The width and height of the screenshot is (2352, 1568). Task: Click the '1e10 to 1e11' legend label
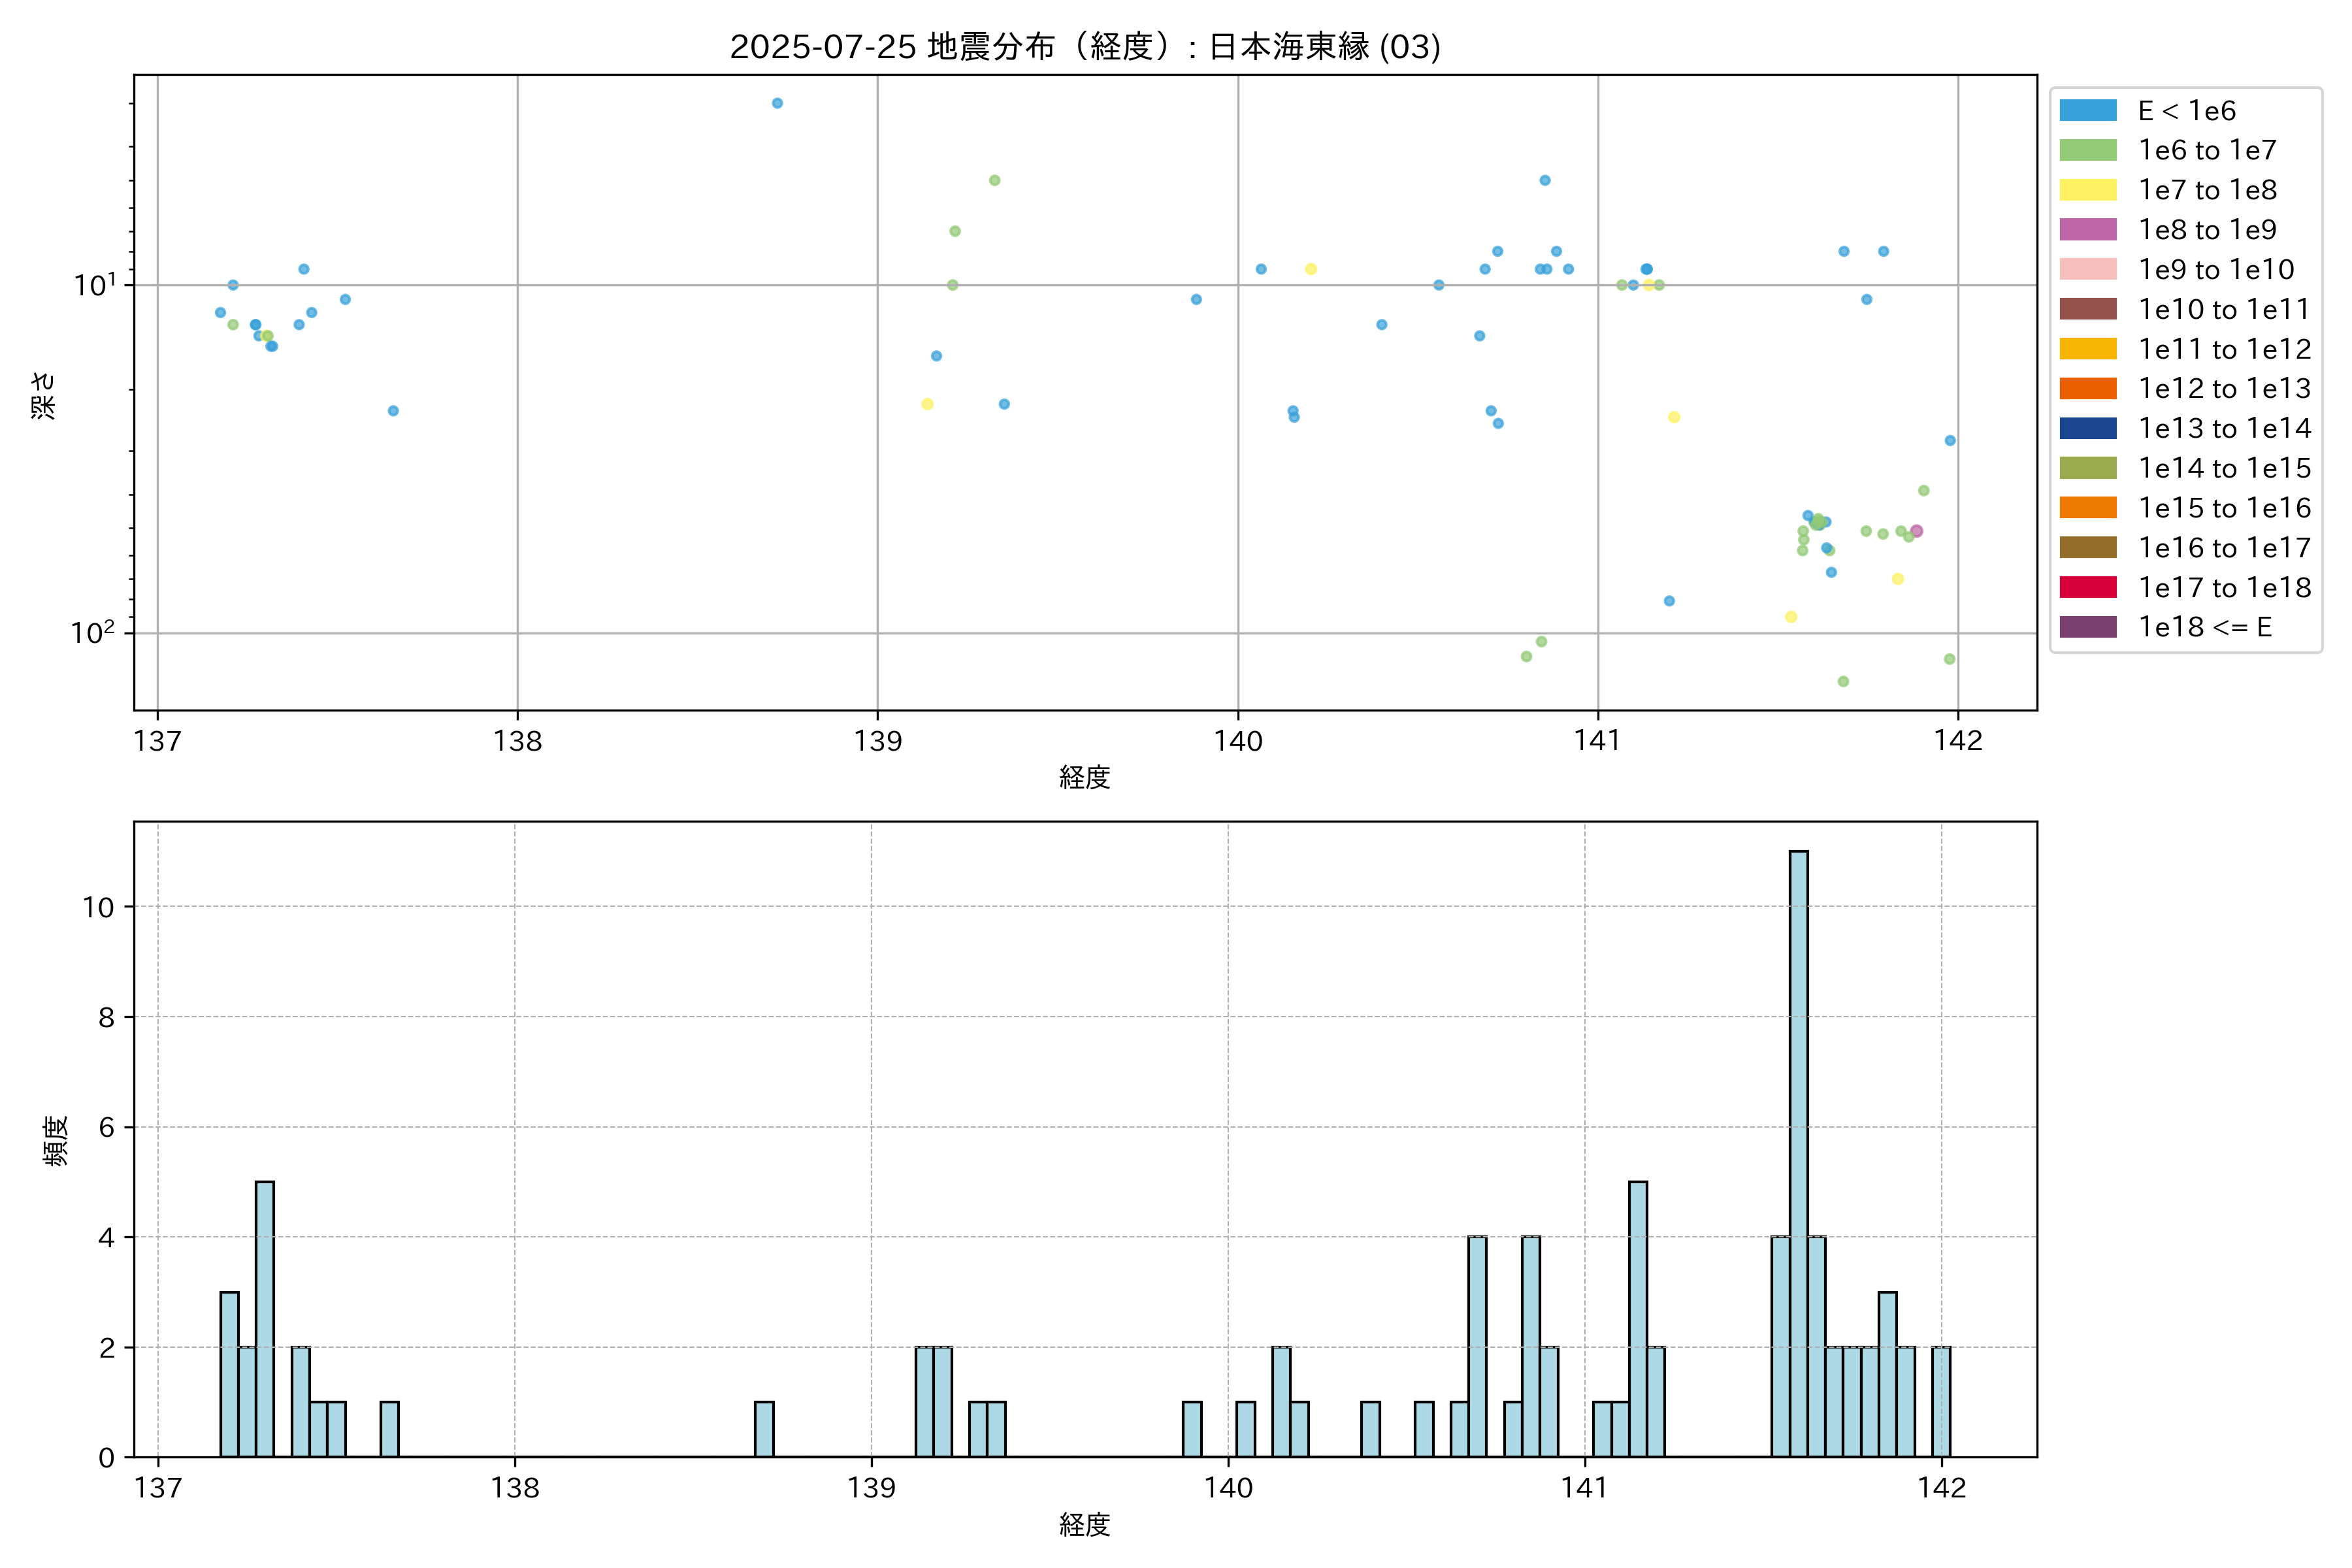(x=2223, y=309)
